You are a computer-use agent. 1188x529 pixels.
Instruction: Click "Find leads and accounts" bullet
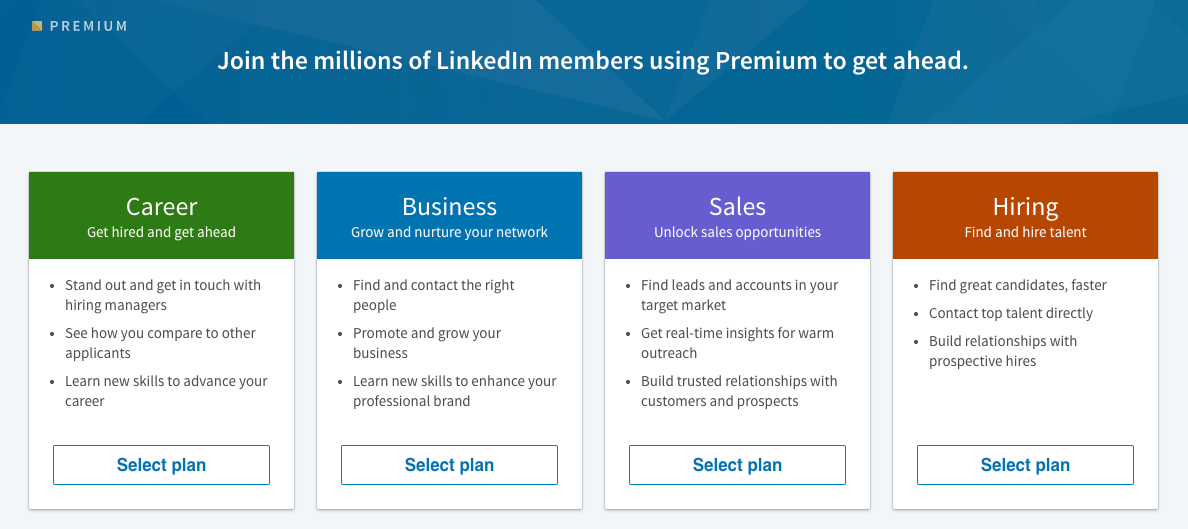click(x=739, y=295)
